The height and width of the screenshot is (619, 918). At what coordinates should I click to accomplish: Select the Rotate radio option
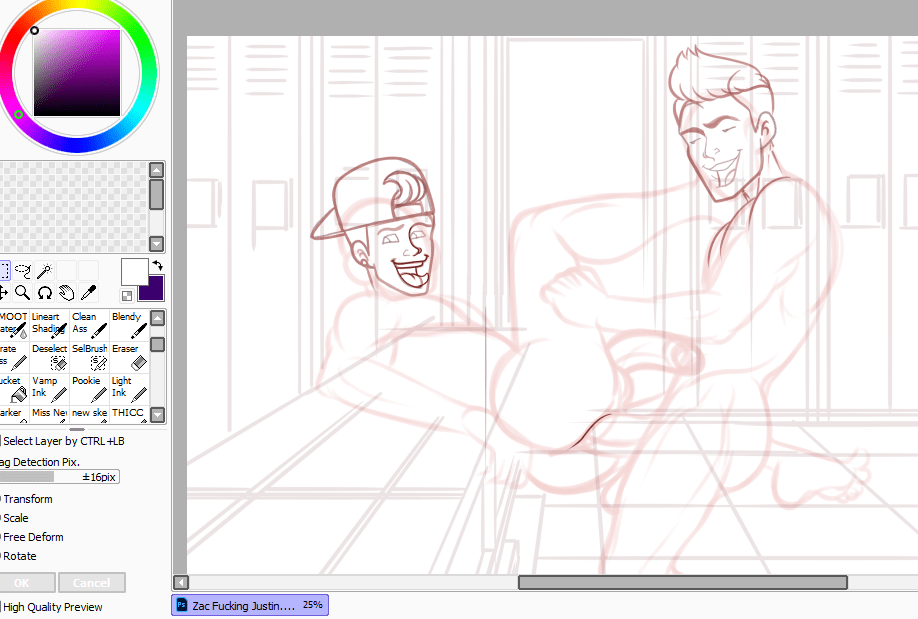(2, 556)
